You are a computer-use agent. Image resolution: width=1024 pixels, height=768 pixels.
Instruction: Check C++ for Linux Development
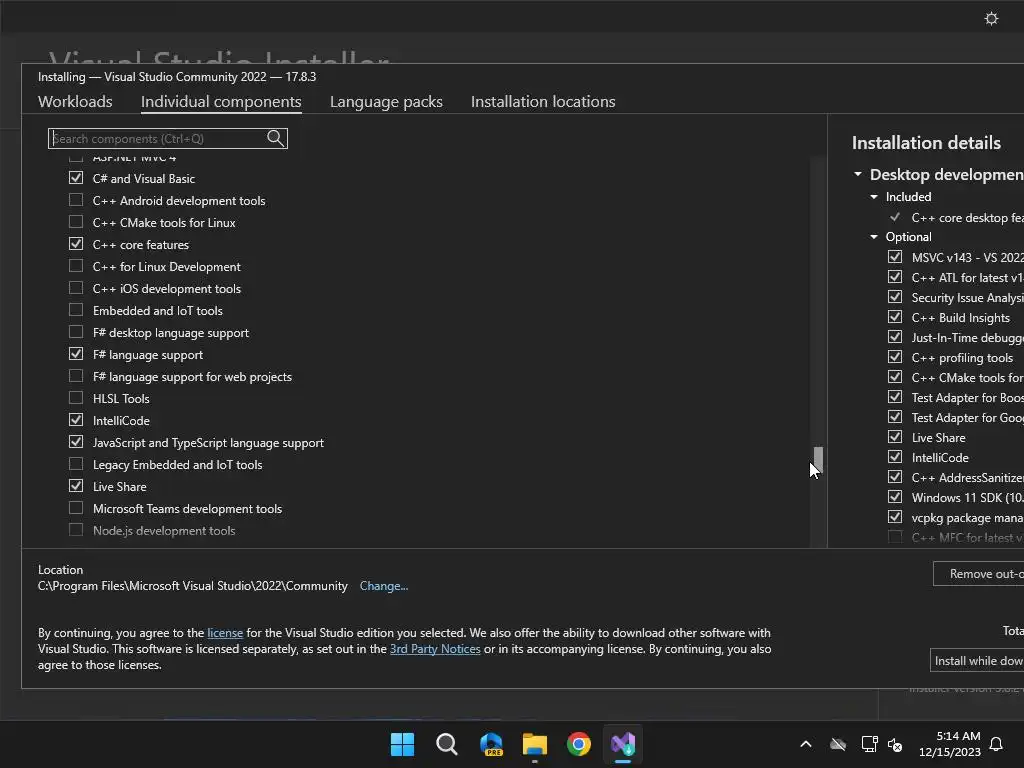(x=76, y=266)
